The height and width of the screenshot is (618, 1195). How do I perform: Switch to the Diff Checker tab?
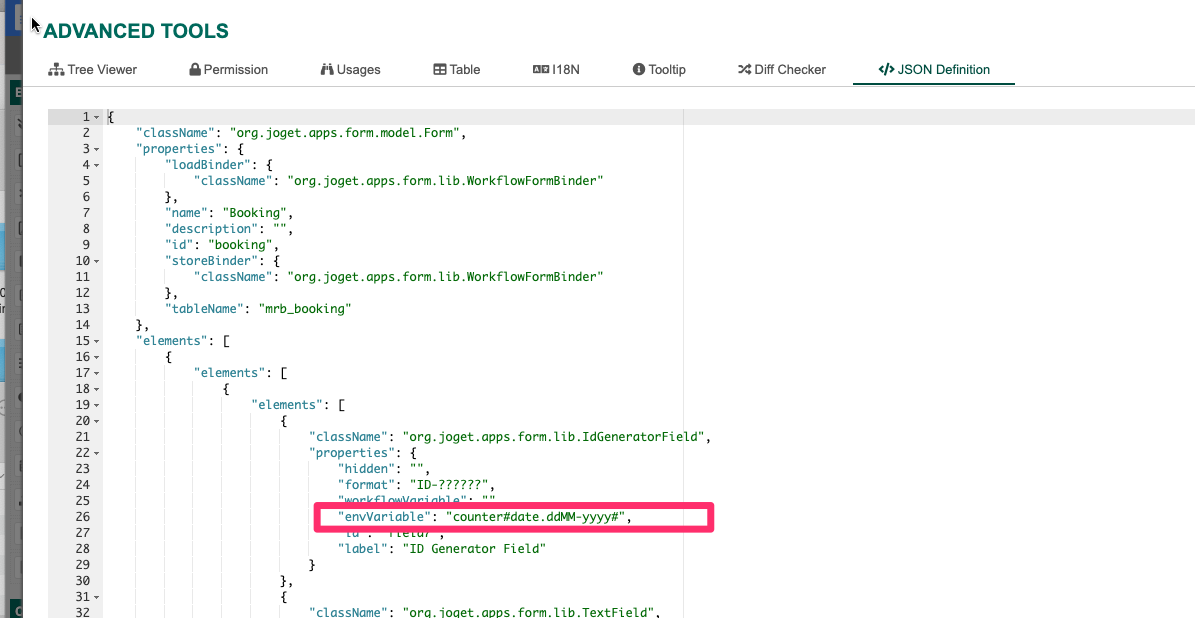(781, 70)
